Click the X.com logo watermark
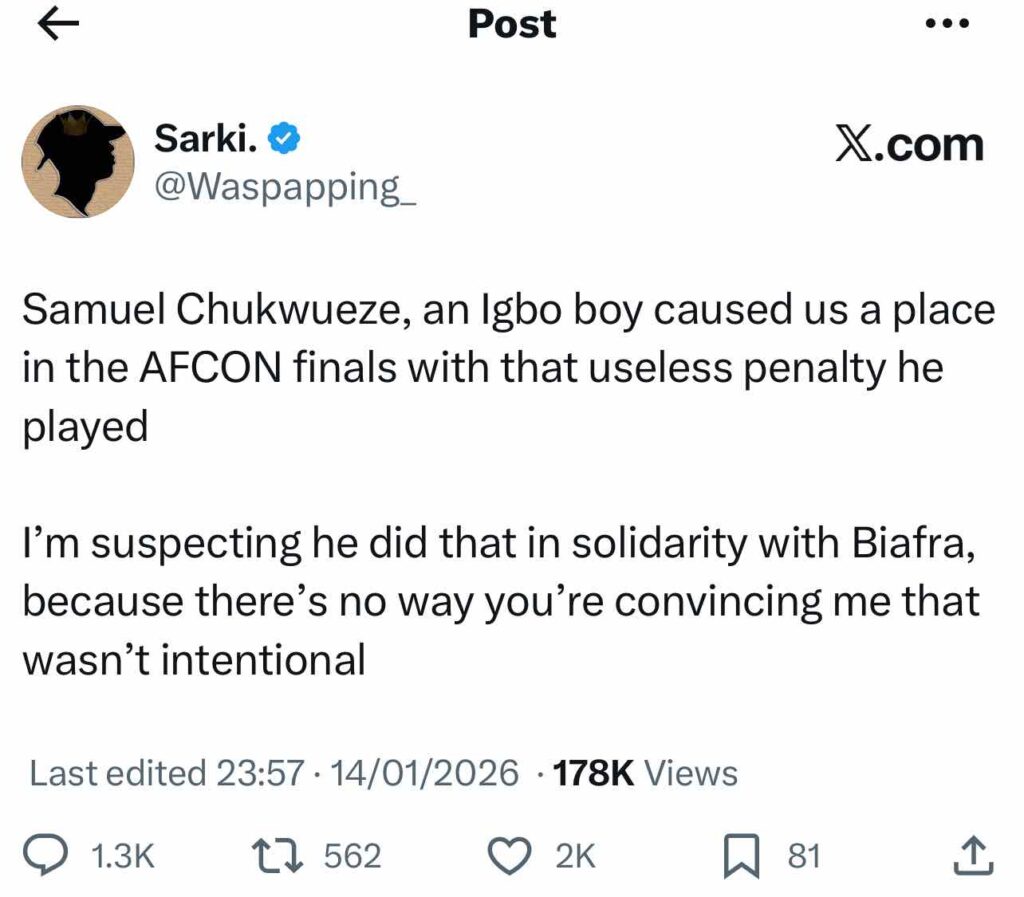The image size is (1024, 897). click(x=908, y=145)
